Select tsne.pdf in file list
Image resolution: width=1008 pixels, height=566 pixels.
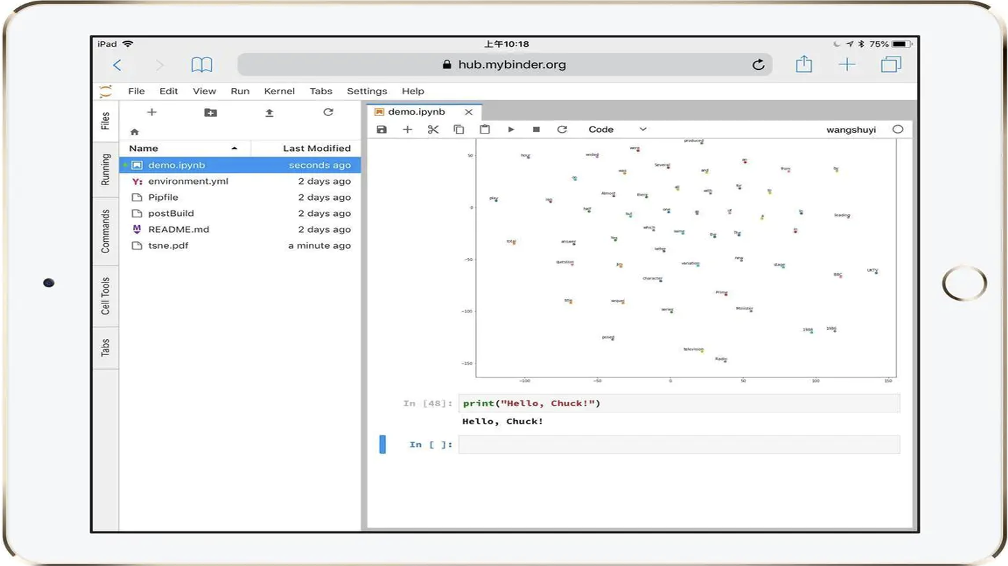tap(240, 246)
